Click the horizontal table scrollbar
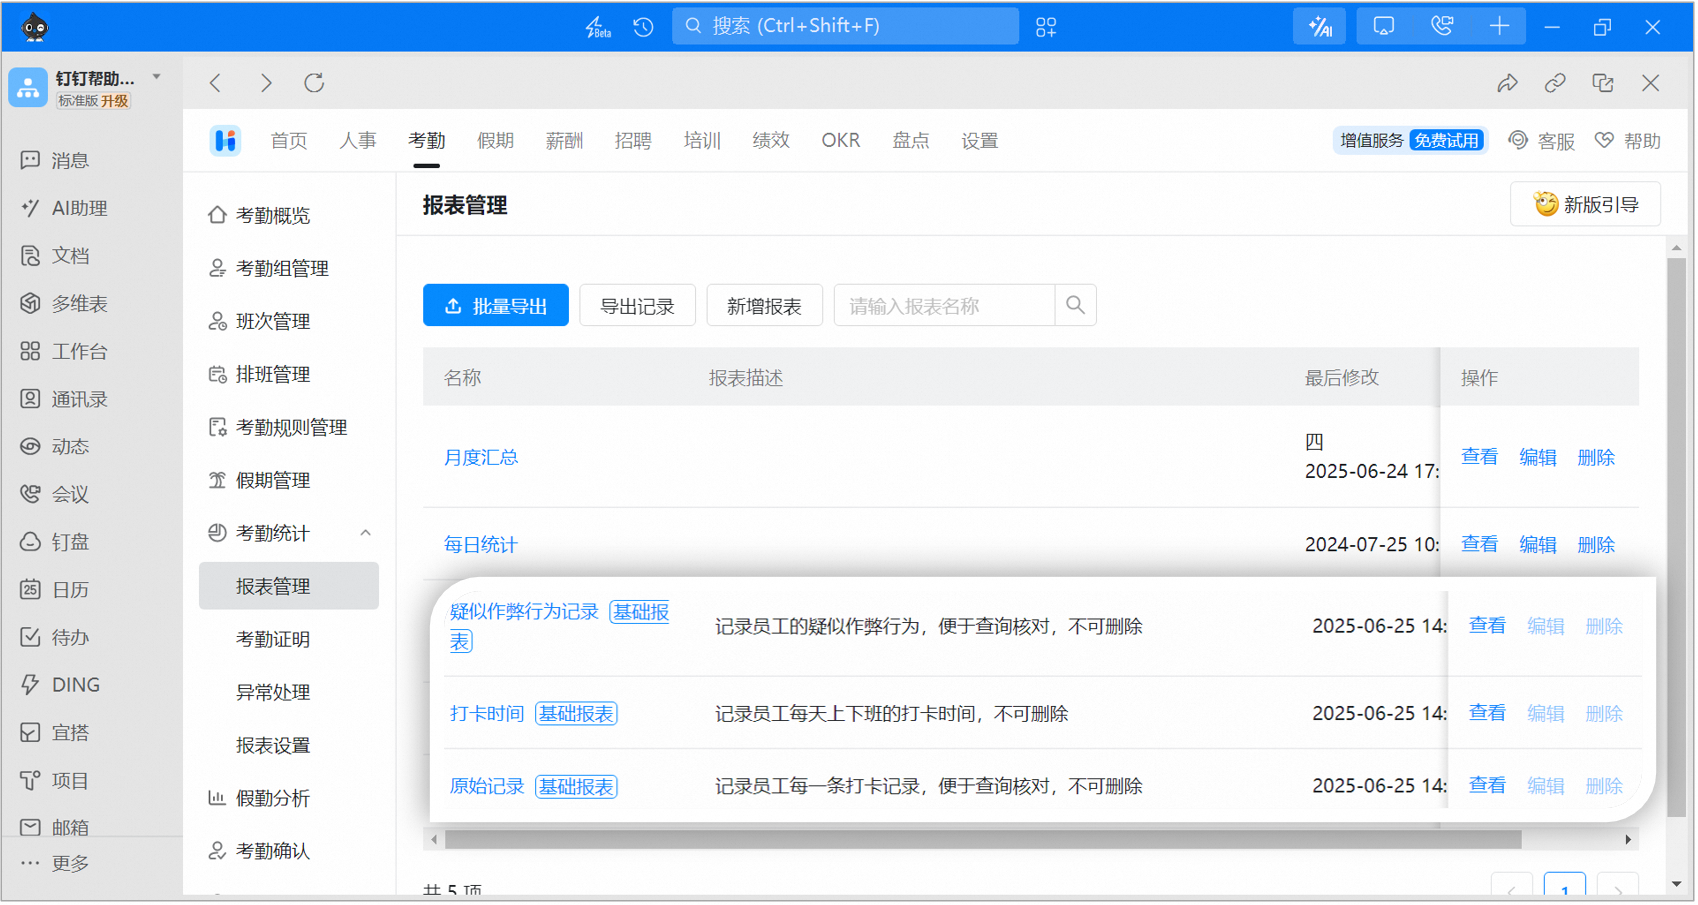1698x905 pixels. click(983, 840)
